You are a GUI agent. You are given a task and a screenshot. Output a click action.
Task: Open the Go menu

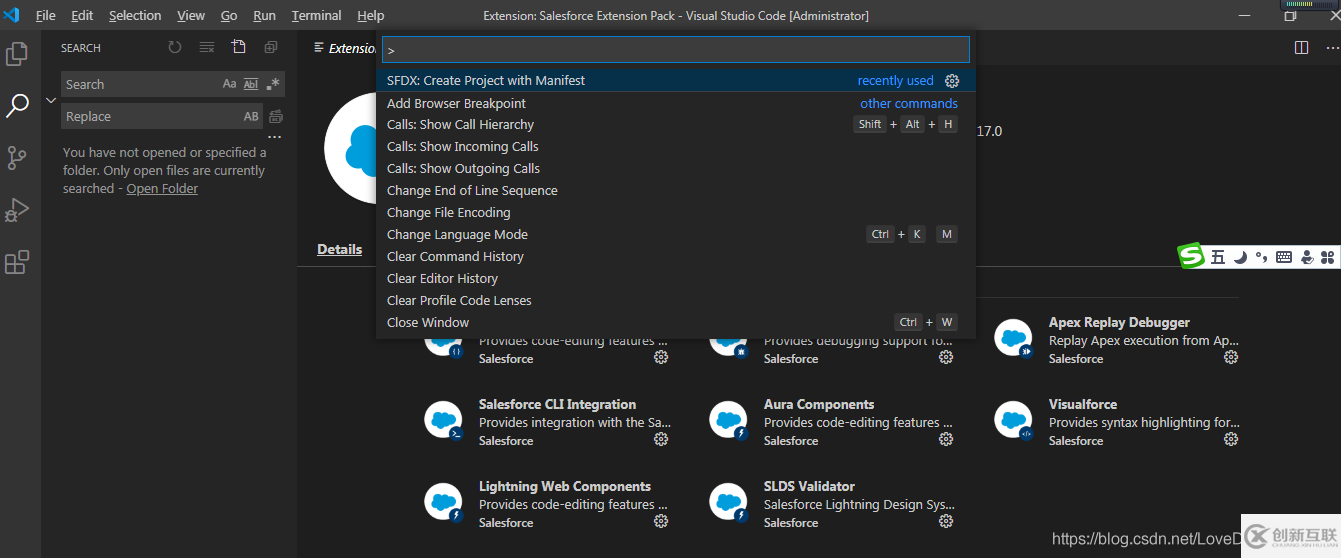(229, 15)
